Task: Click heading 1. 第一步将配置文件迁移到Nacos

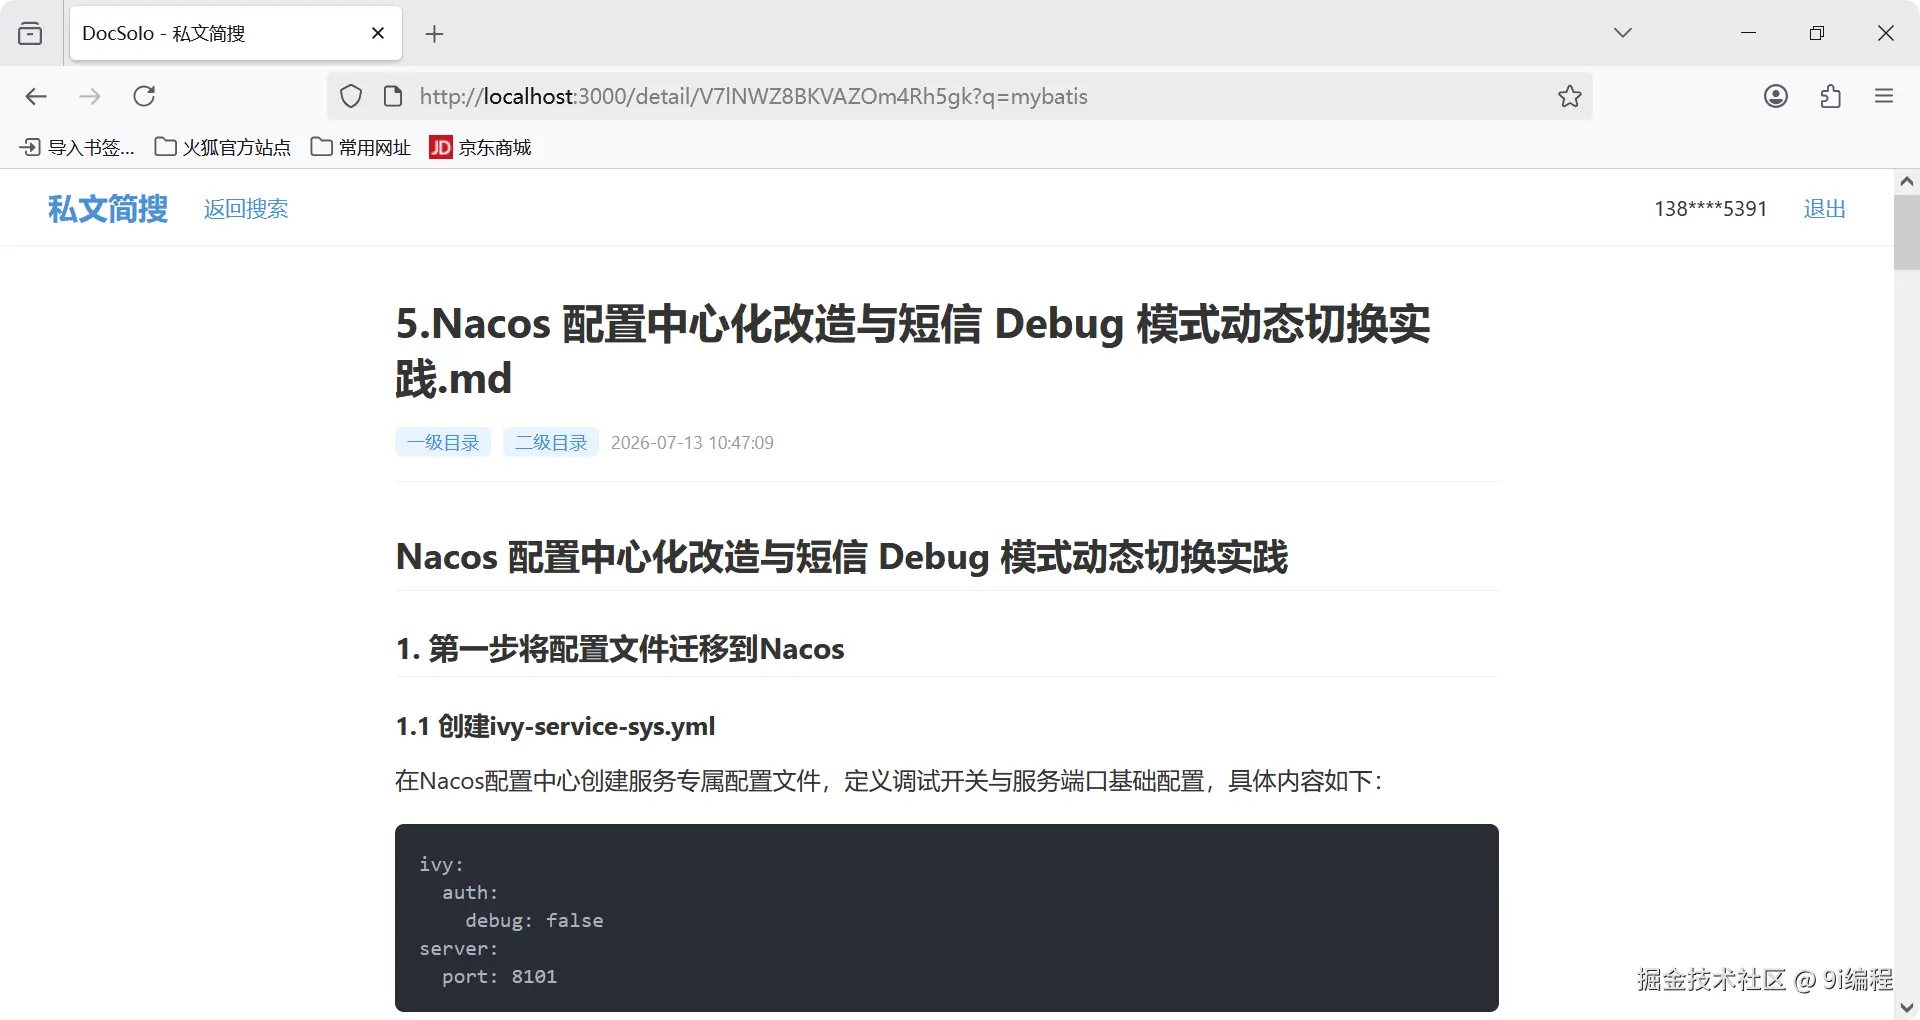Action: [620, 649]
